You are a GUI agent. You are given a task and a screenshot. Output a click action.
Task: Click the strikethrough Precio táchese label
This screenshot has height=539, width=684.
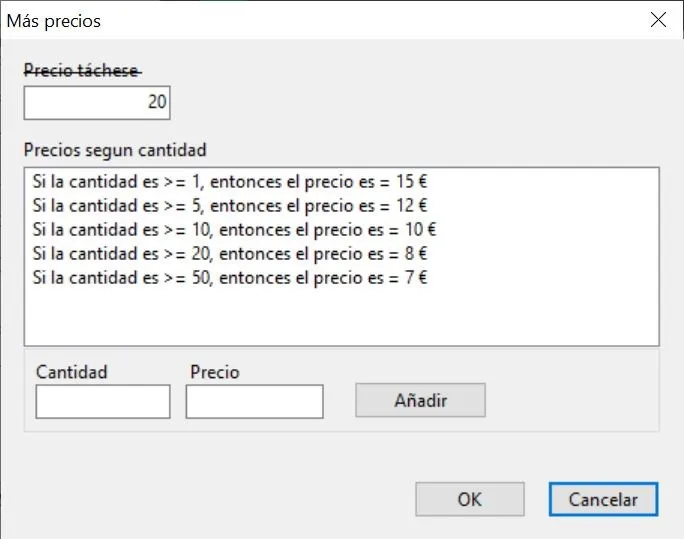pyautogui.click(x=82, y=70)
